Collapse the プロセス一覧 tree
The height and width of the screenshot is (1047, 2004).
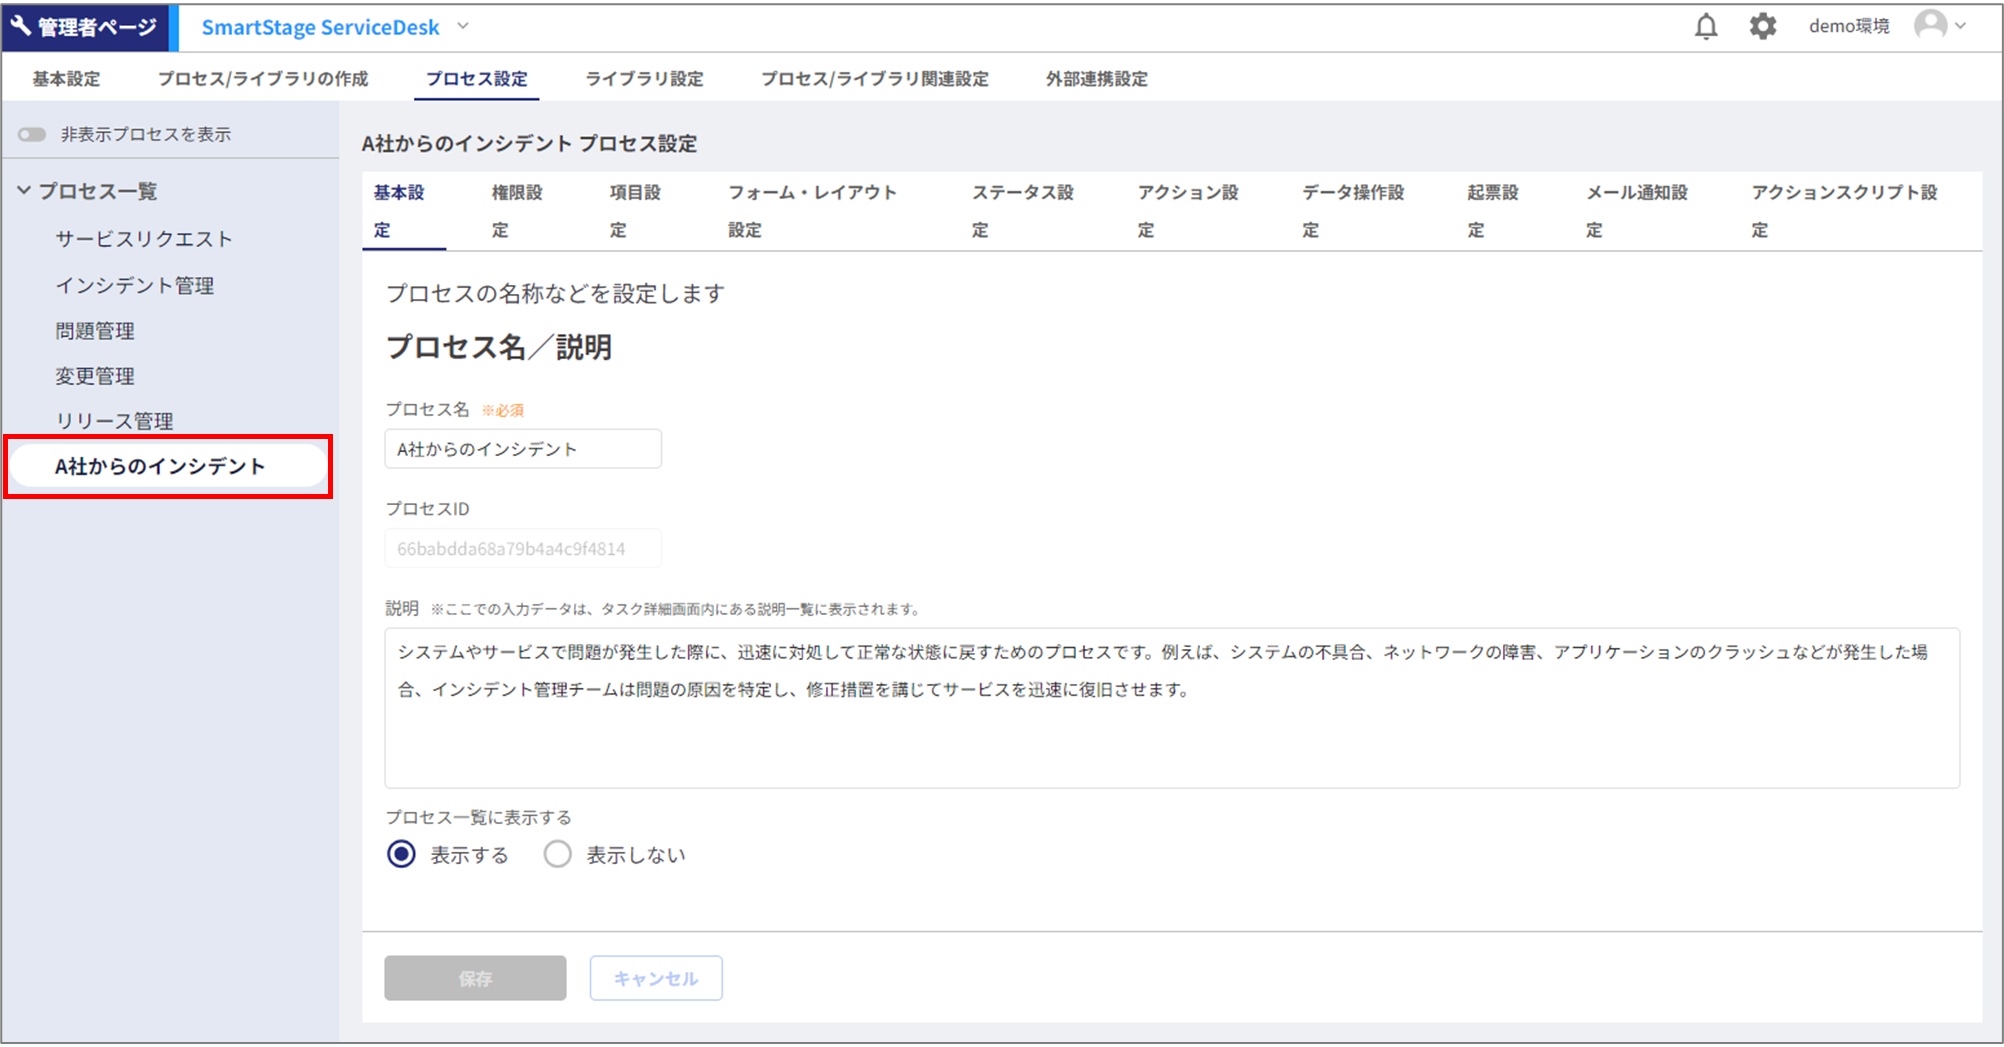point(24,191)
